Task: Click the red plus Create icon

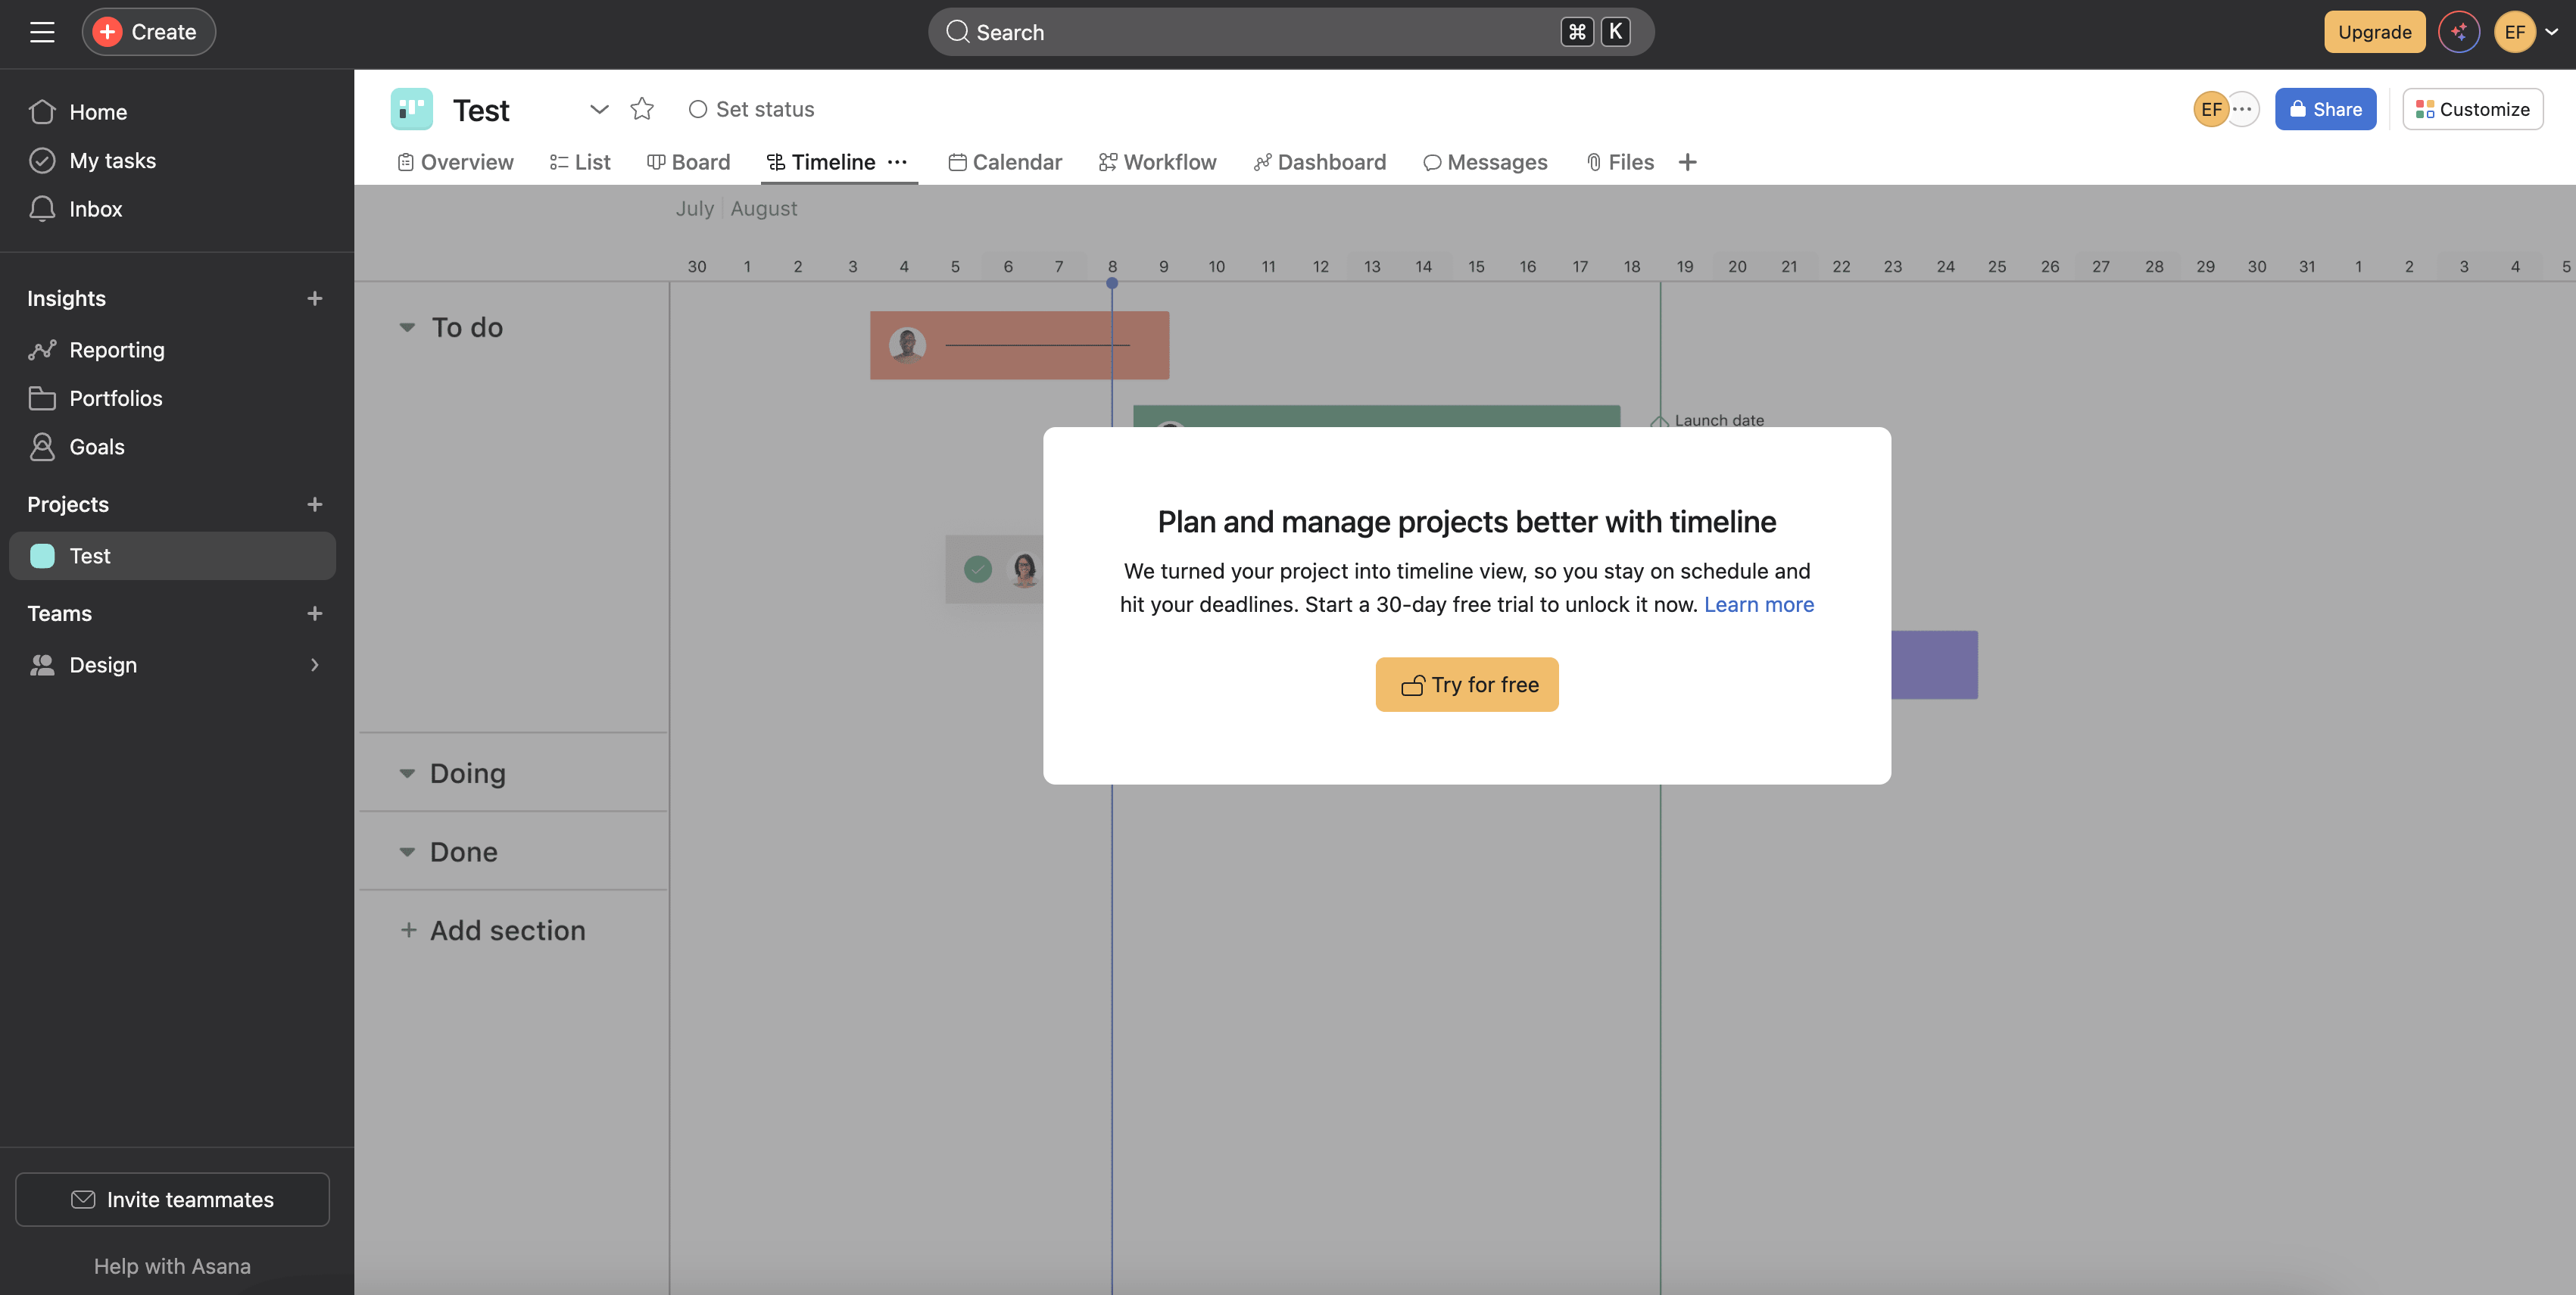Action: point(107,32)
